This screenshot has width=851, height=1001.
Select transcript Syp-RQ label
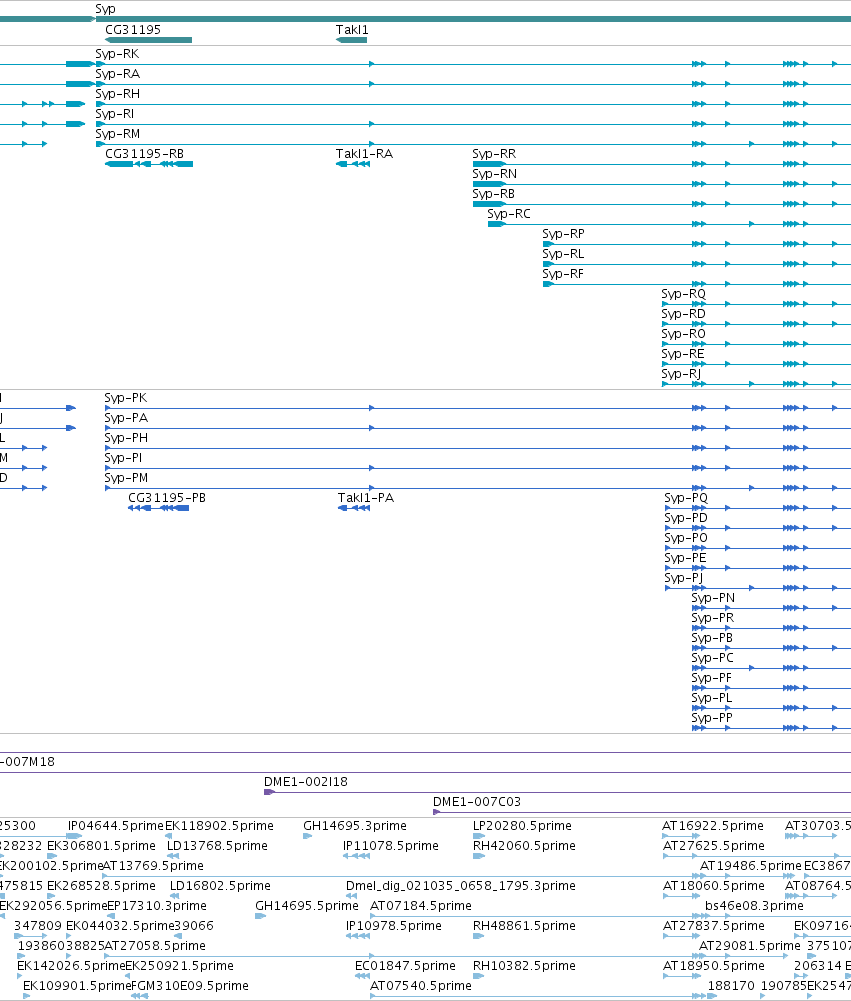pos(684,294)
